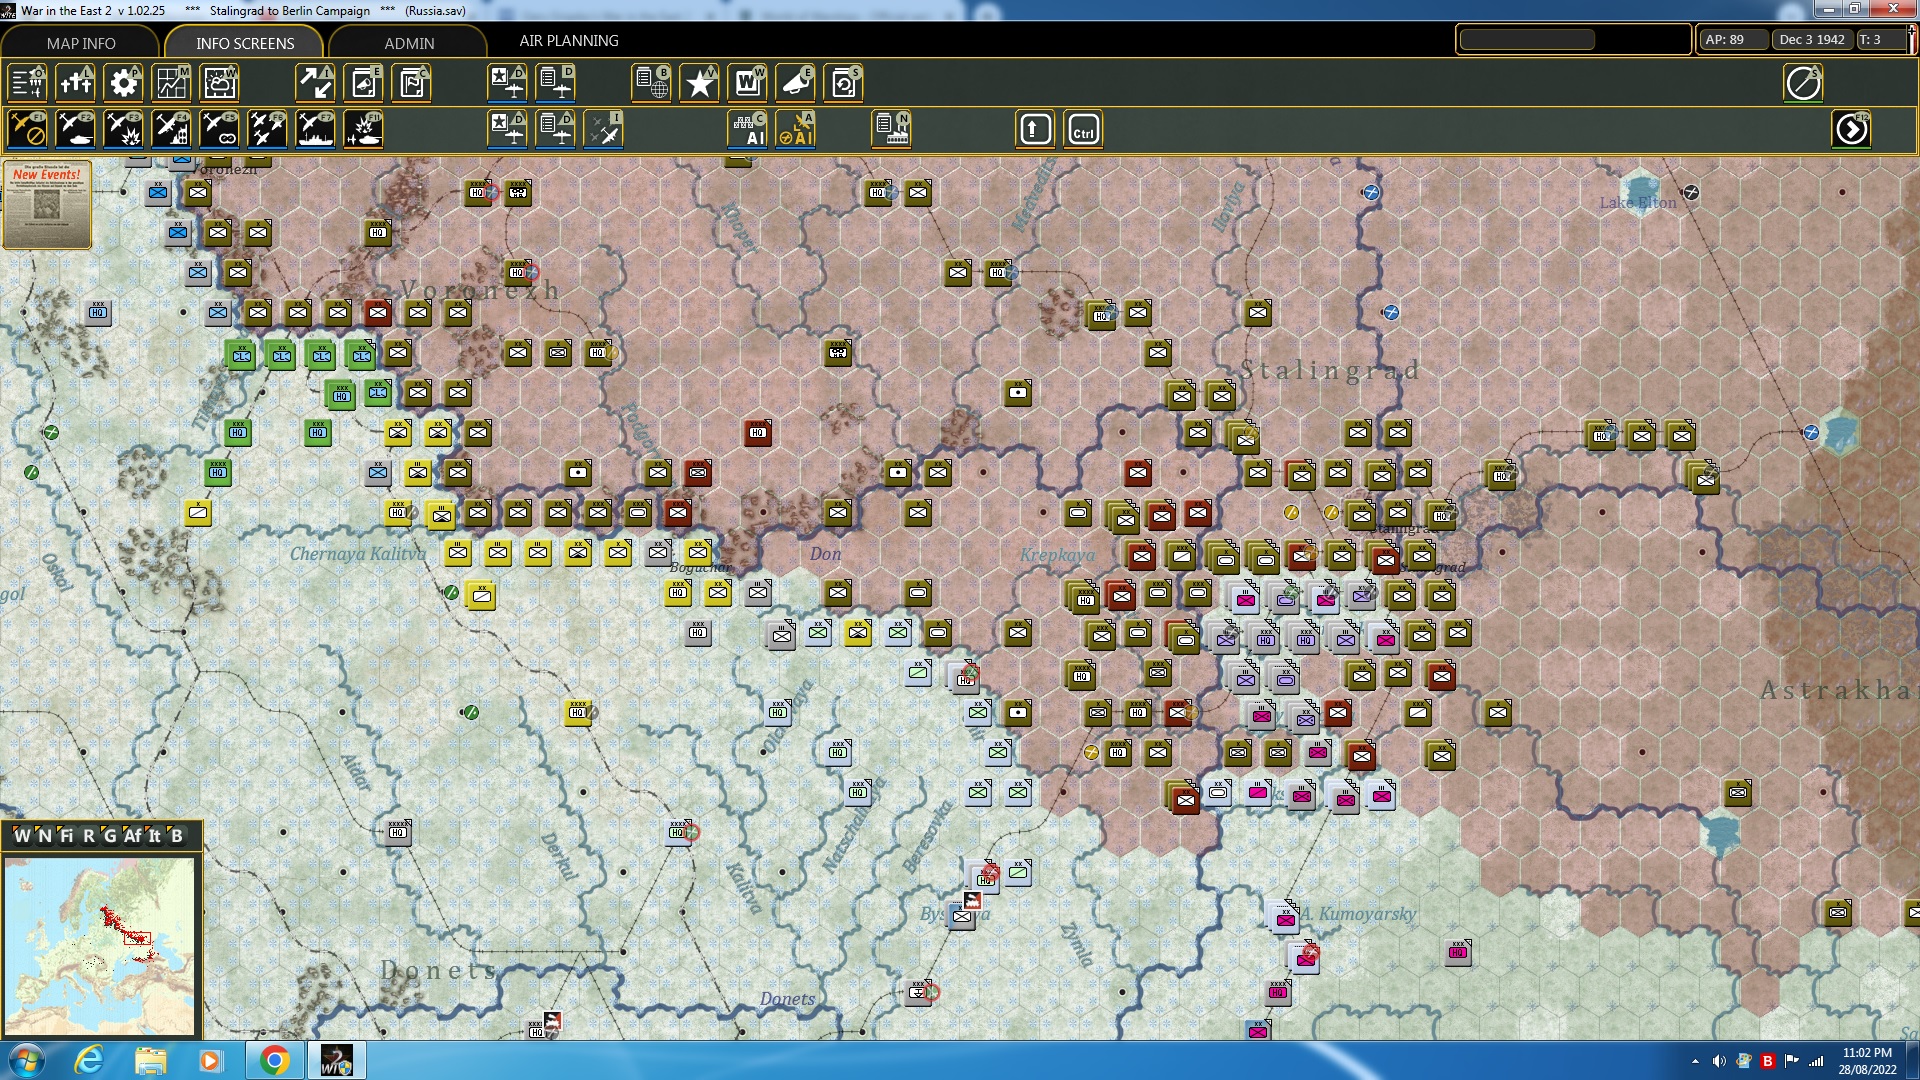
Task: Click the AP: 89 admin points display
Action: (1733, 40)
